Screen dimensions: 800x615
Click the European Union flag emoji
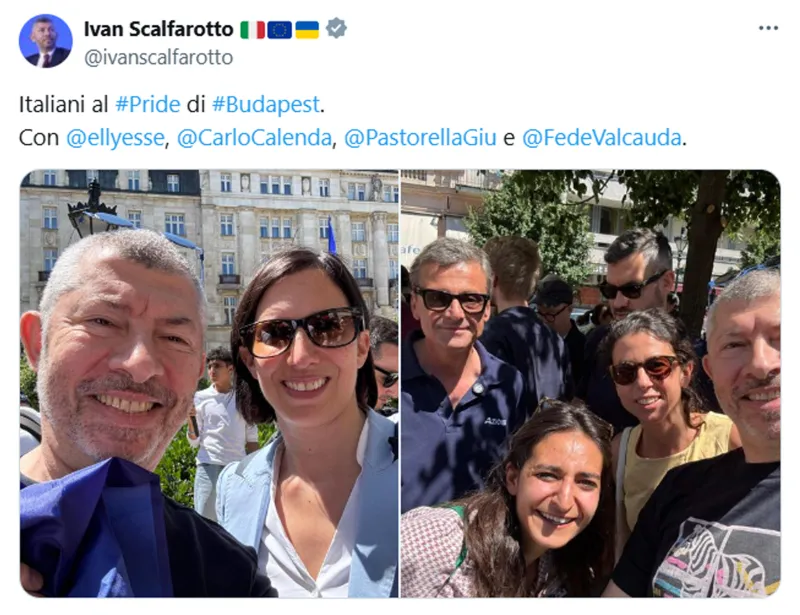pos(280,29)
